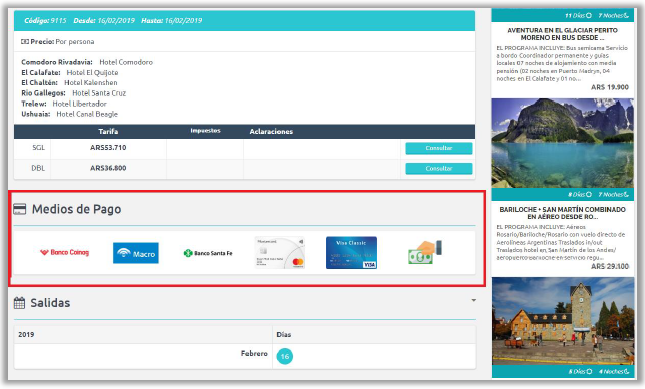The height and width of the screenshot is (389, 645).
Task: Collapse the Salidas section arrow
Action: (x=473, y=300)
